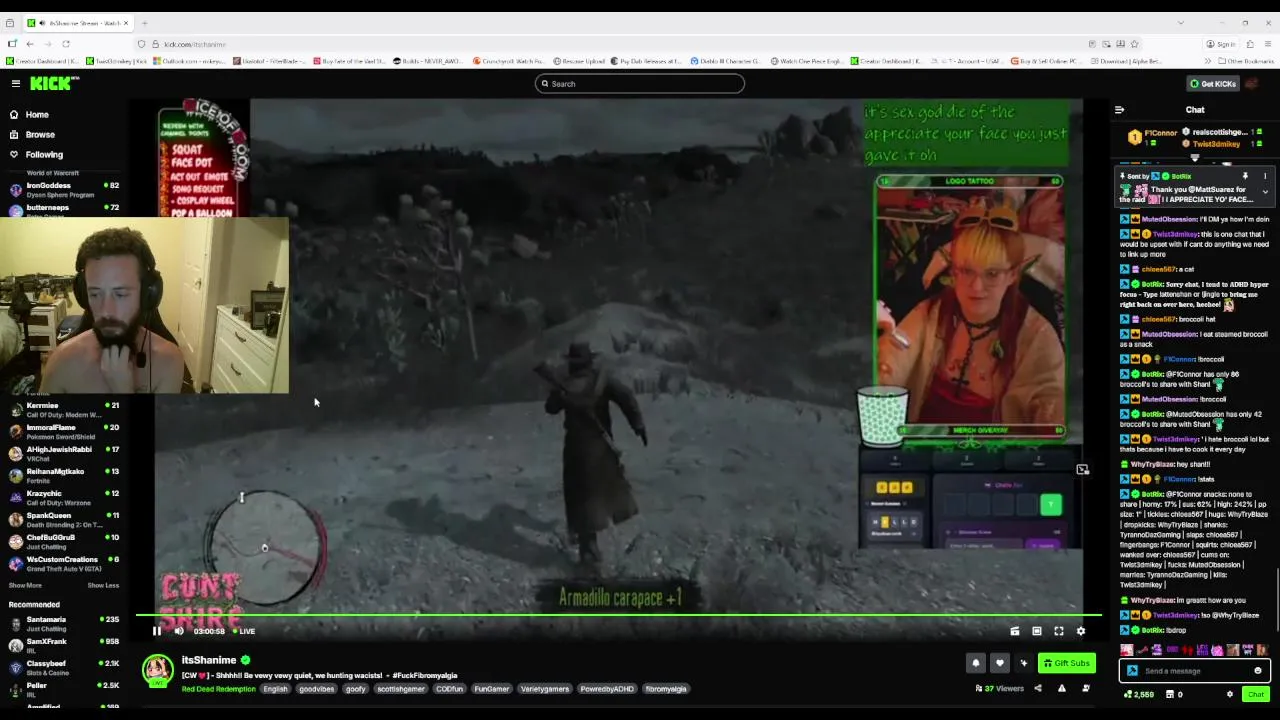Select the English tag
This screenshot has width=1280, height=720.
coord(276,689)
